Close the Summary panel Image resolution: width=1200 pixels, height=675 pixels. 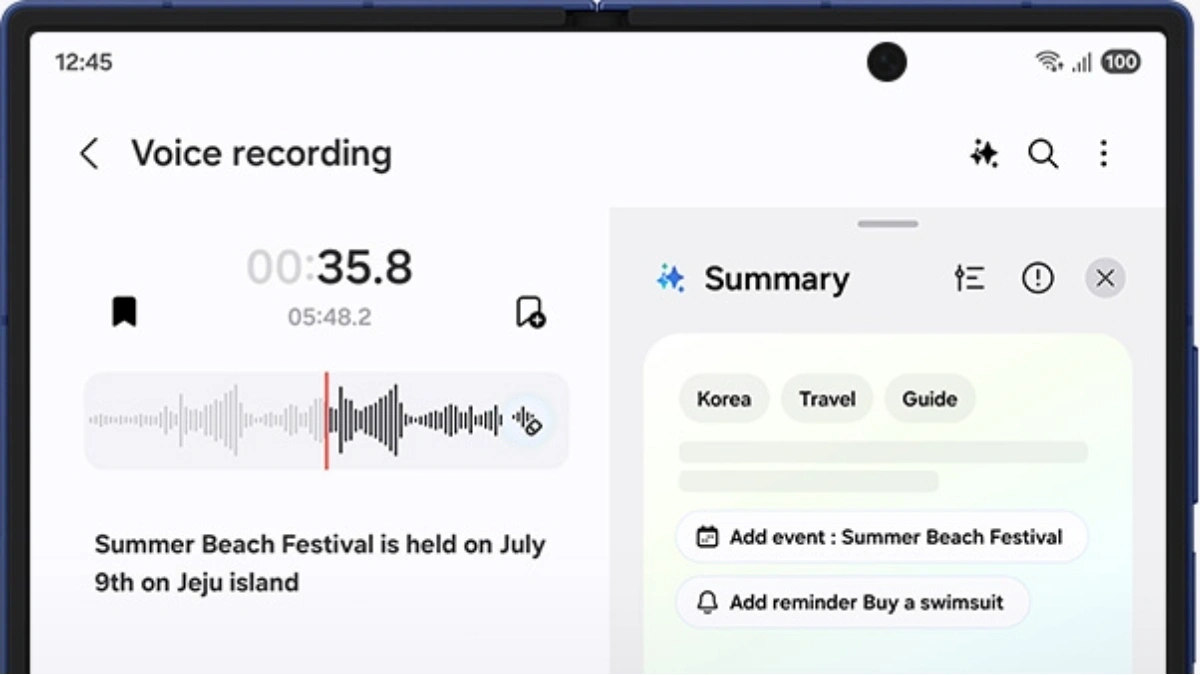click(x=1105, y=279)
